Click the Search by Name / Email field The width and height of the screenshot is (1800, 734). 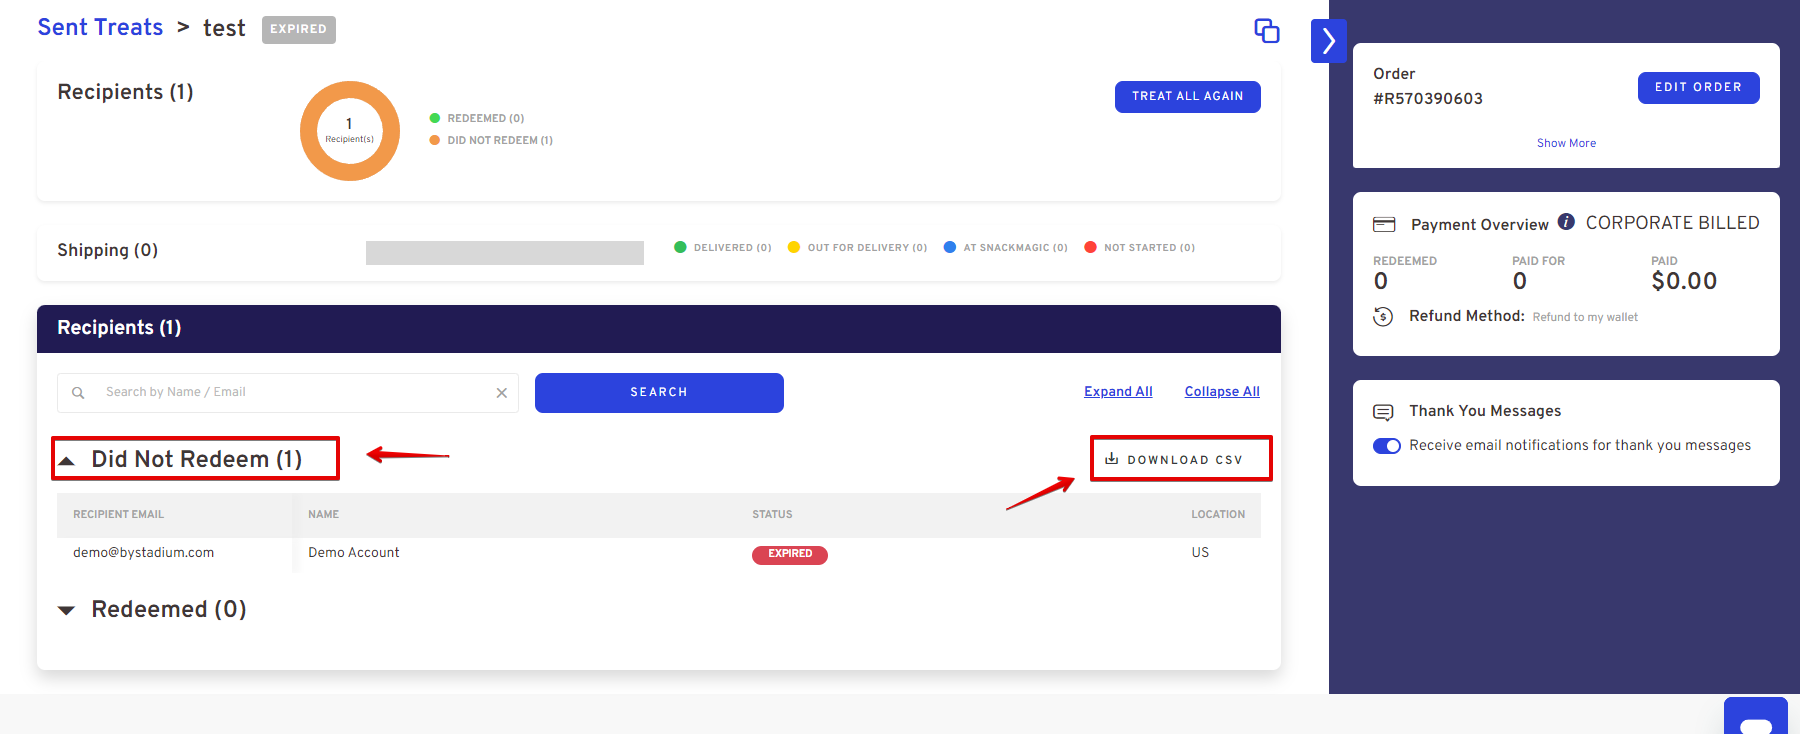pos(290,393)
